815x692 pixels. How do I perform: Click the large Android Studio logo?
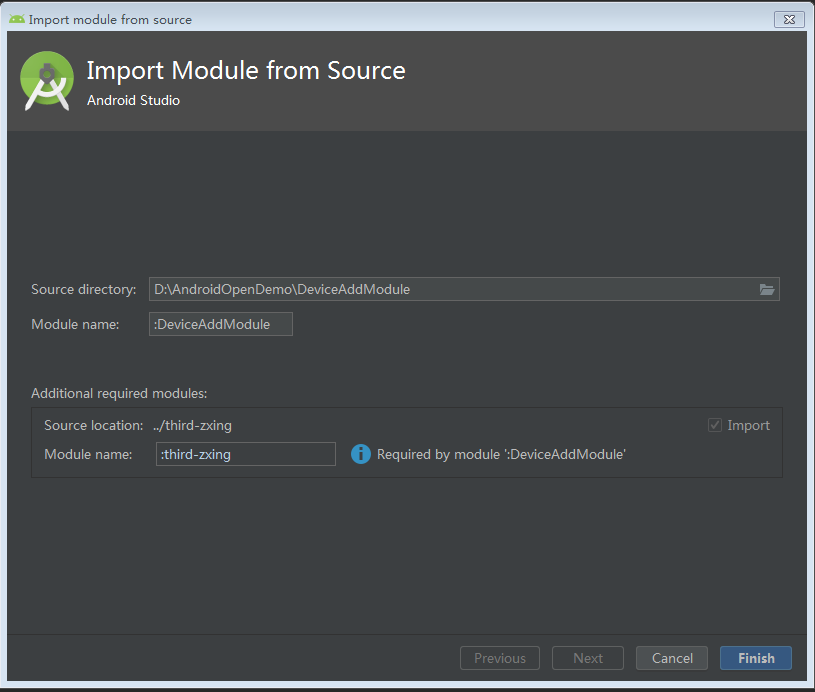(x=47, y=80)
